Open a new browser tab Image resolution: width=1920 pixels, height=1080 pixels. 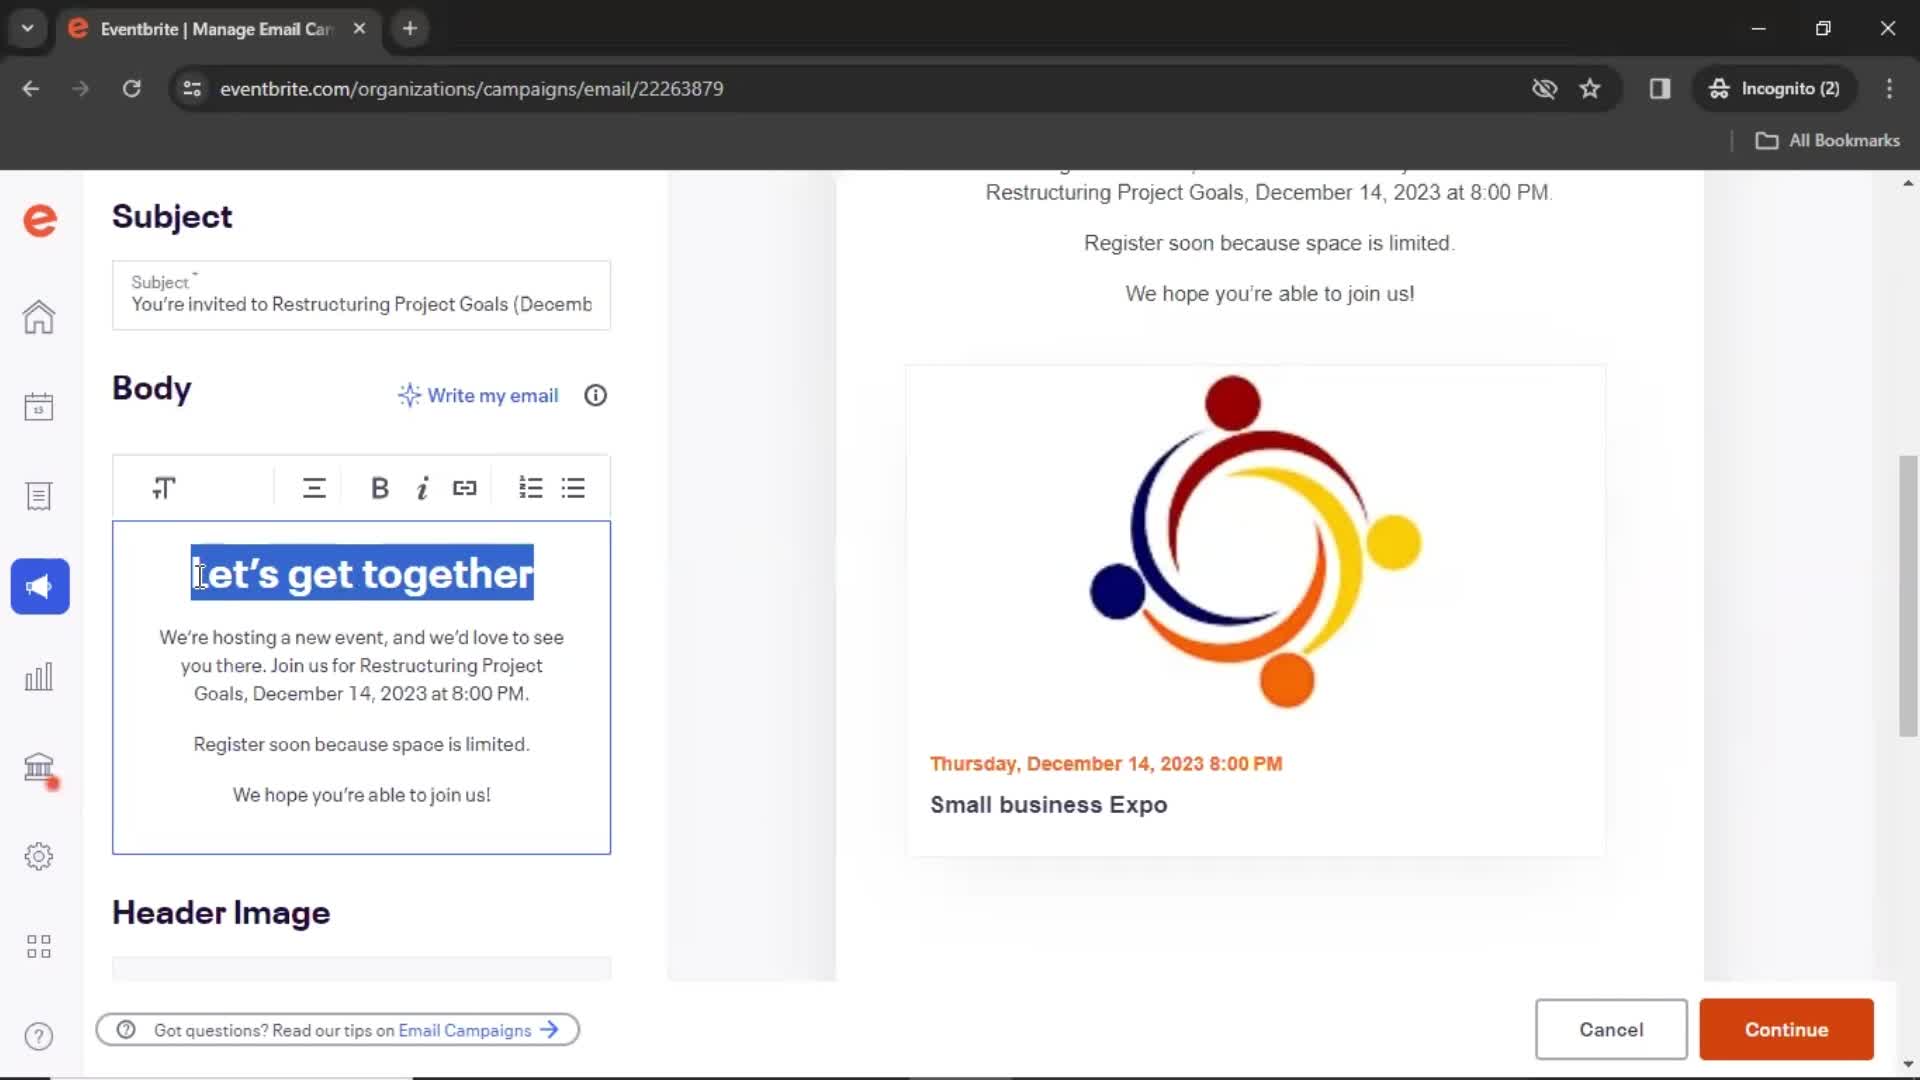tap(410, 29)
